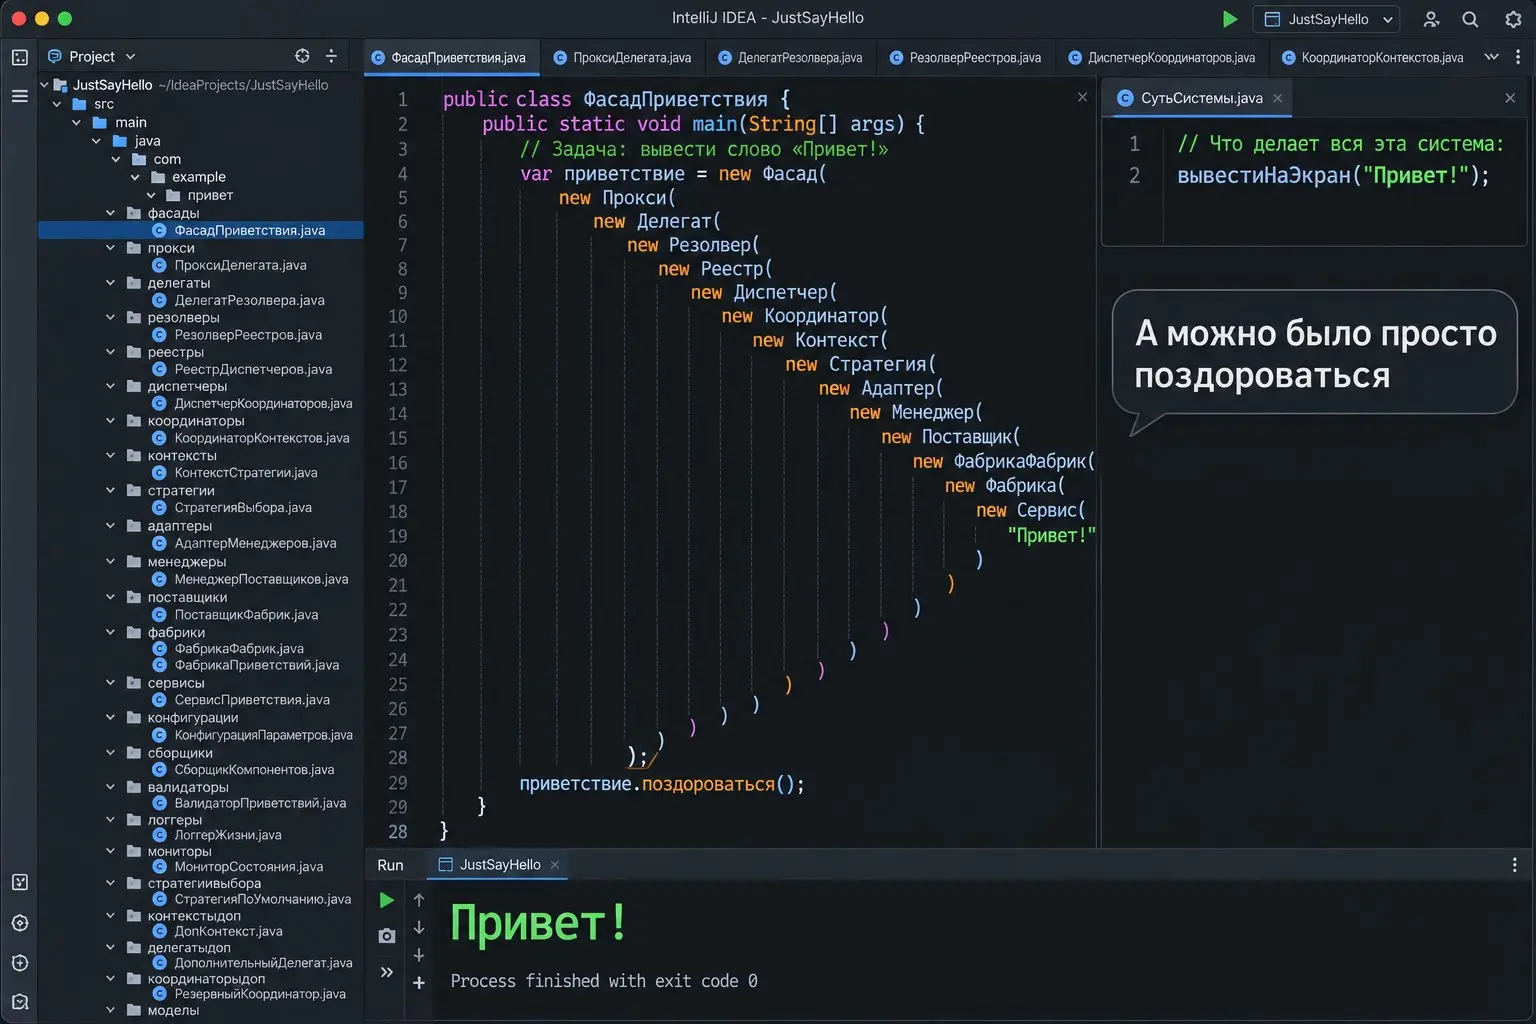Click the left strip icon below the terminal icon
The height and width of the screenshot is (1024, 1536).
pos(20,923)
